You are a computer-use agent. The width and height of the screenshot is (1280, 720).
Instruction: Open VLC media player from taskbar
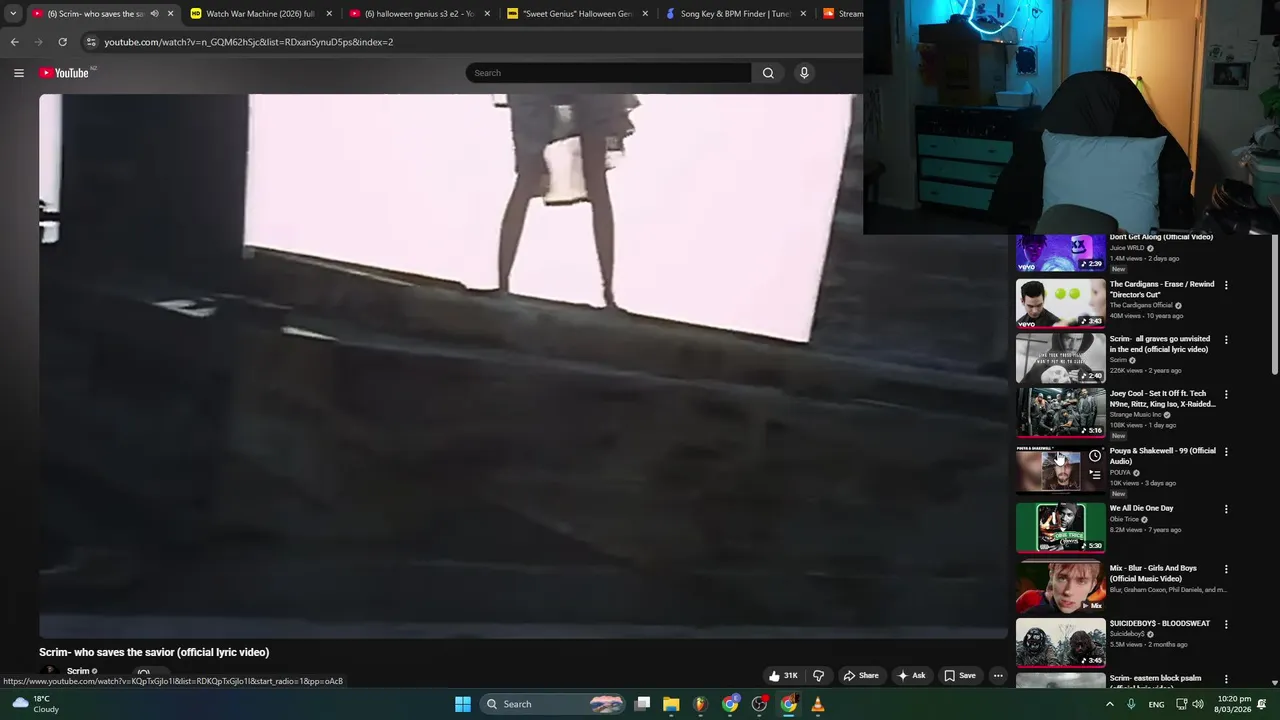(817, 704)
